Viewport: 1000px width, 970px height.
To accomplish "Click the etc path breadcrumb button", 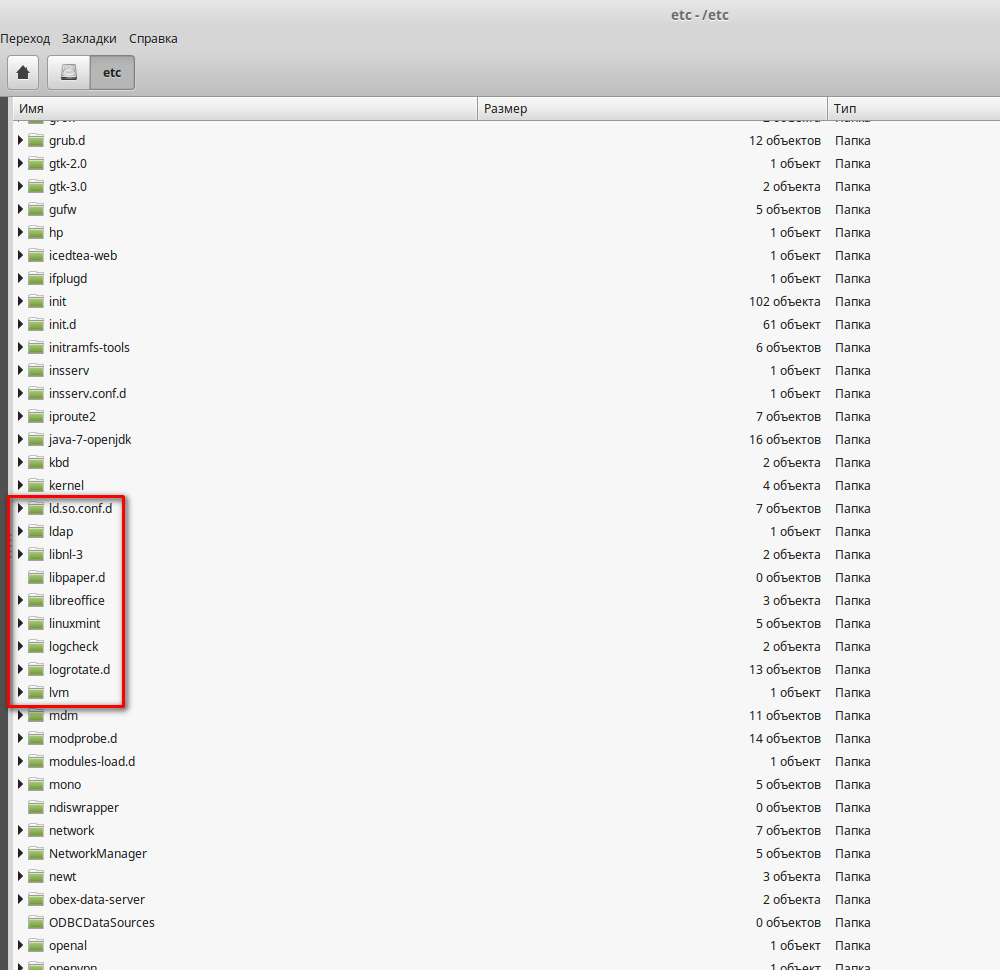I will 112,73.
